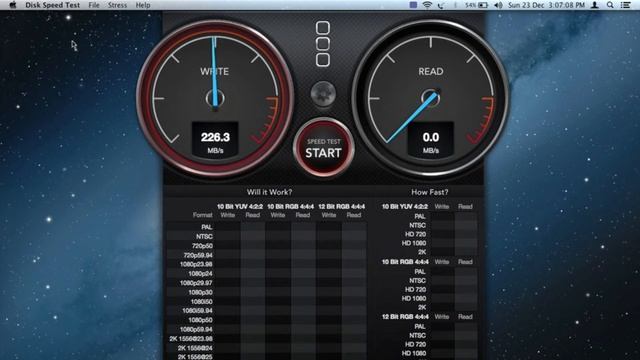The image size is (640, 360).
Task: Click the 2K 1556@23.98 format row
Action: (x=267, y=338)
